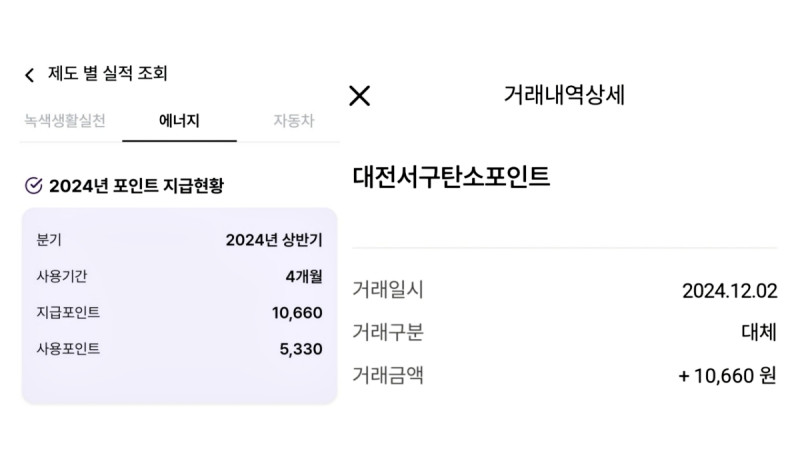Click the checkmark icon beside 2024년 포인트 지급현황
The image size is (800, 467).
[34, 185]
